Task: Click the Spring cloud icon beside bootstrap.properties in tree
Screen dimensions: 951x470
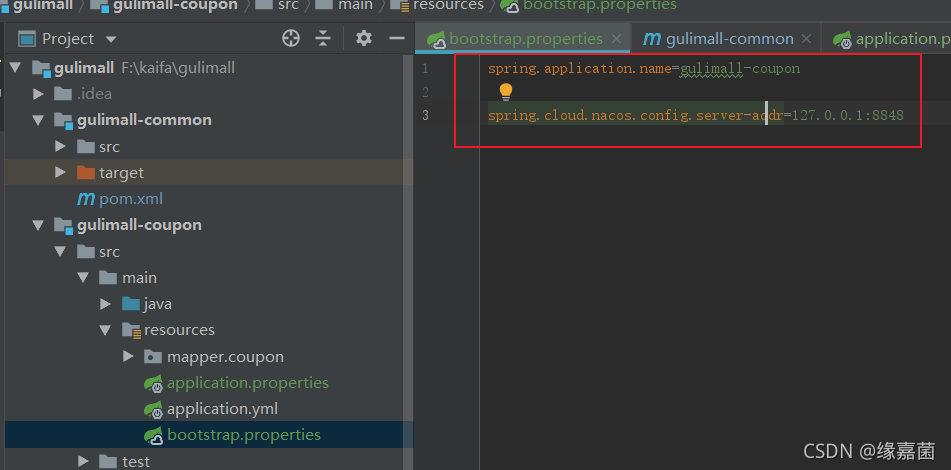Action: pyautogui.click(x=153, y=435)
